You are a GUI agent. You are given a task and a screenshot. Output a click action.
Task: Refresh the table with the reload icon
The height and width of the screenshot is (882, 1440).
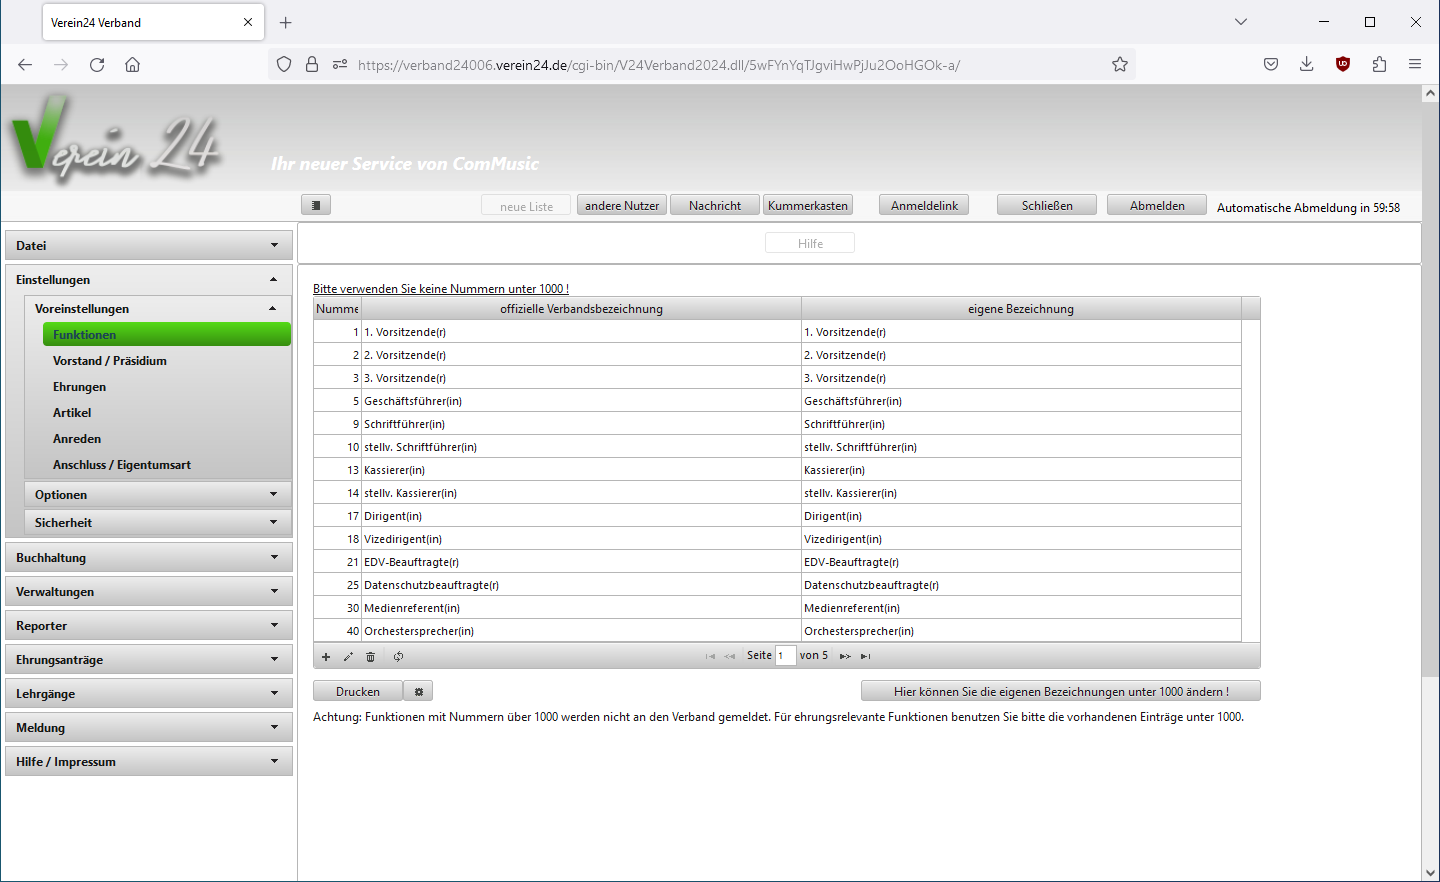398,657
